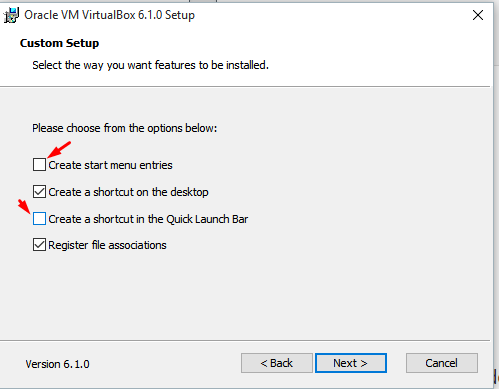The width and height of the screenshot is (499, 389).
Task: Click the red arrow above start menu checkbox
Action: tap(59, 149)
